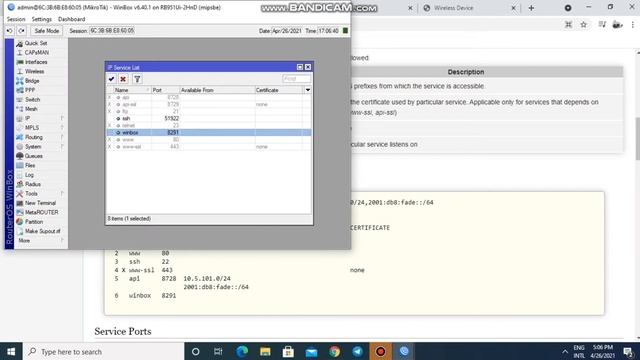Image resolution: width=640 pixels, height=360 pixels.
Task: Click the Redo arrow in WinBox toolbar
Action: coord(22,31)
